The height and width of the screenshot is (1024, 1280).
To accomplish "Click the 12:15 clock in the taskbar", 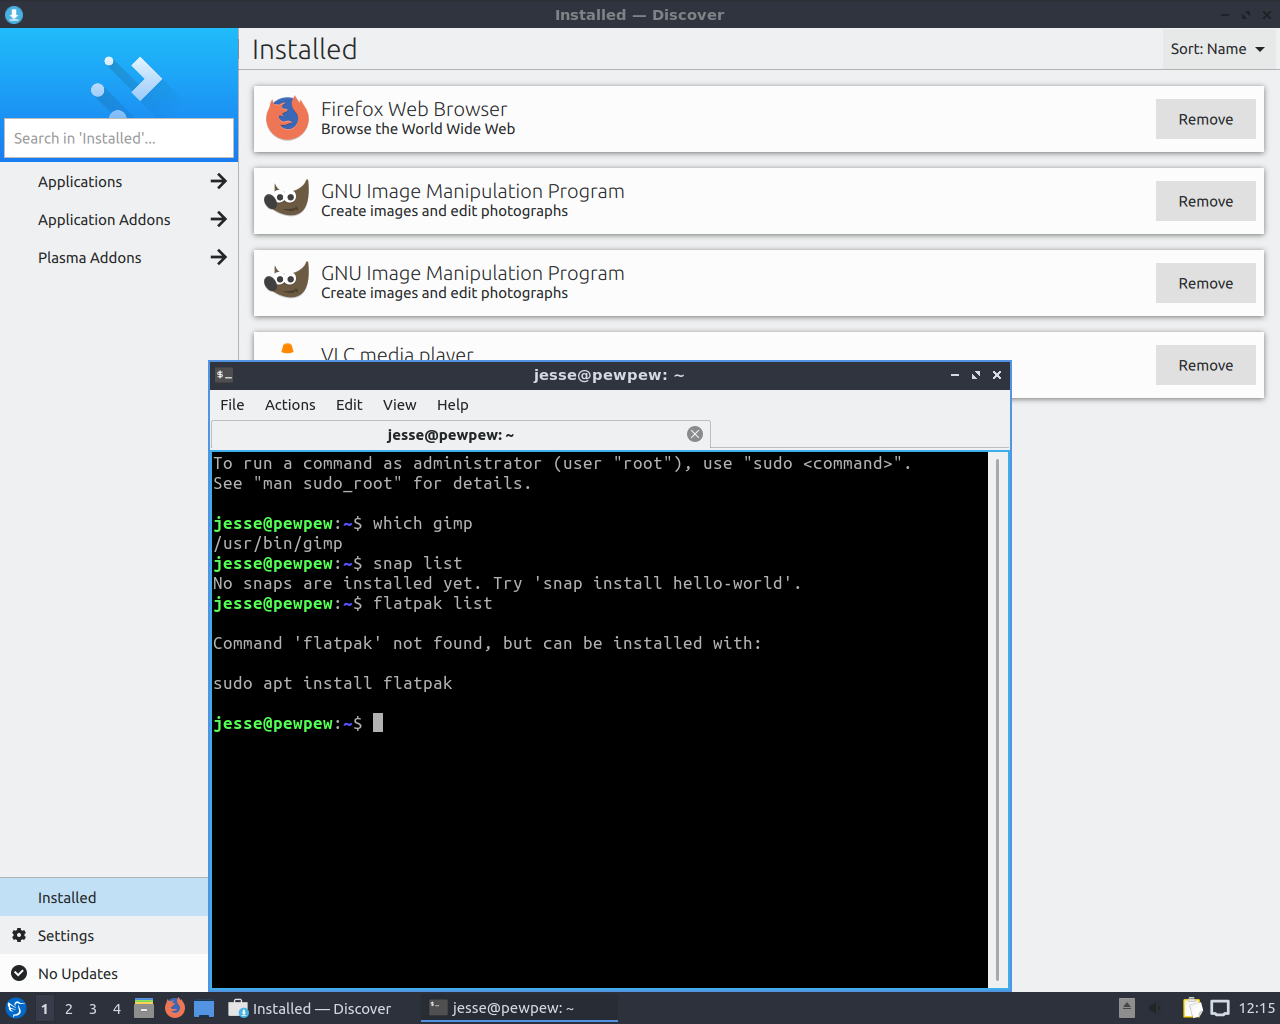I will [1256, 1008].
